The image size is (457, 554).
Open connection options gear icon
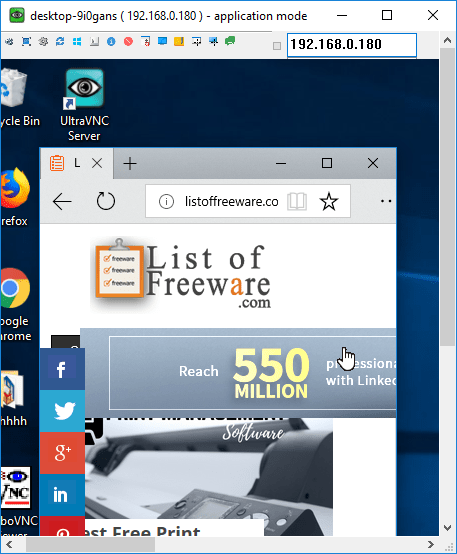(x=43, y=42)
